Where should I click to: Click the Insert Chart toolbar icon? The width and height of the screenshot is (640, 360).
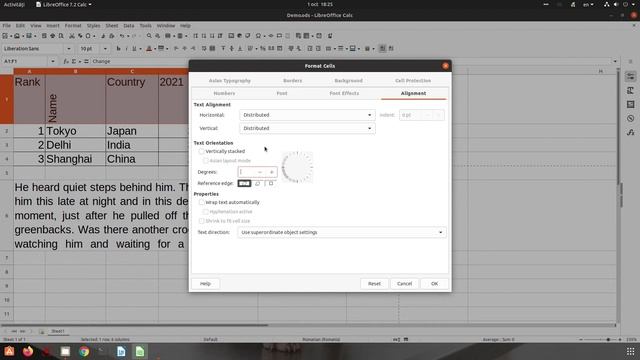240,36
